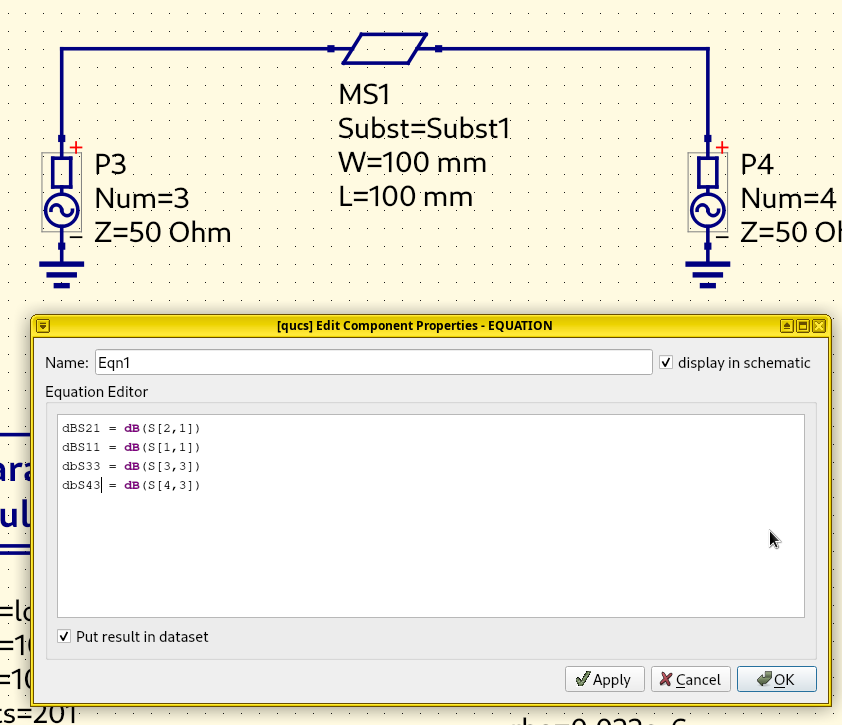Close the Edit Component Properties dialog

pyautogui.click(x=819, y=326)
